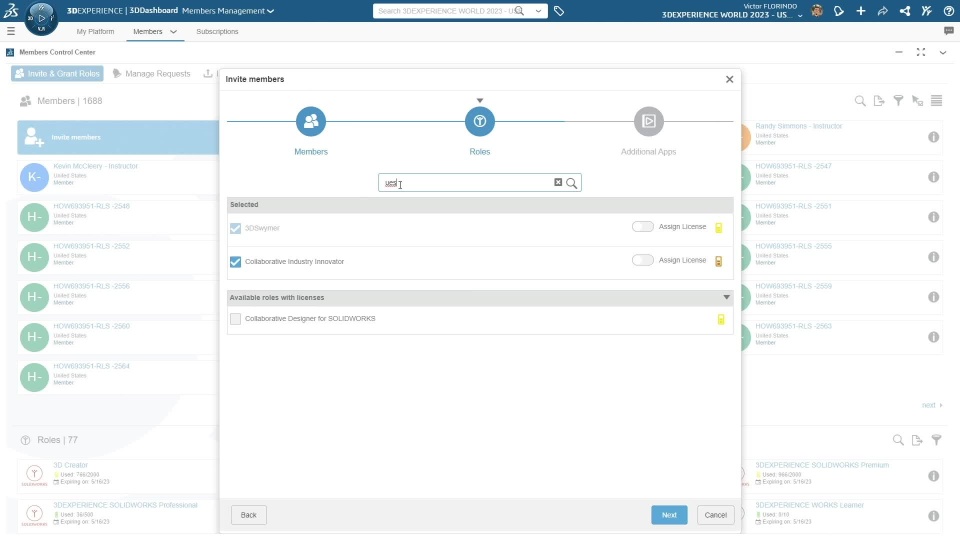
Task: Open the social share network icon
Action: pos(904,11)
